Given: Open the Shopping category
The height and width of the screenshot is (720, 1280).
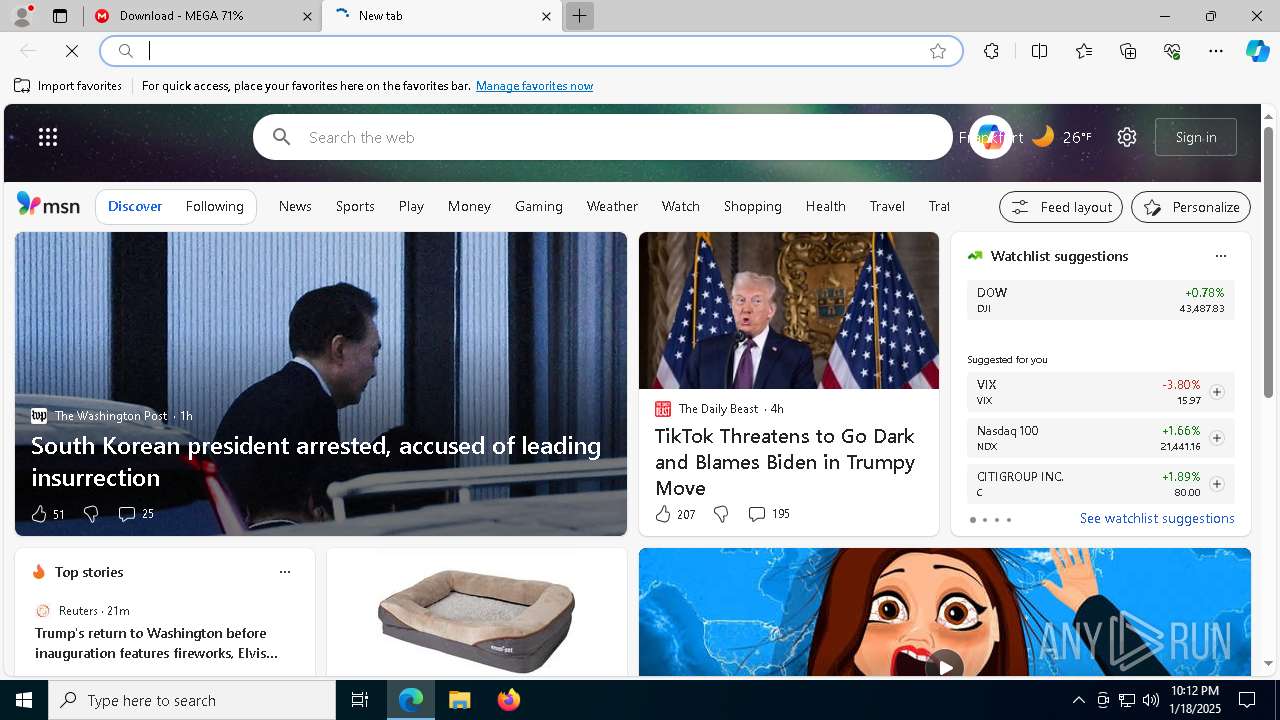Looking at the screenshot, I should pos(752,206).
